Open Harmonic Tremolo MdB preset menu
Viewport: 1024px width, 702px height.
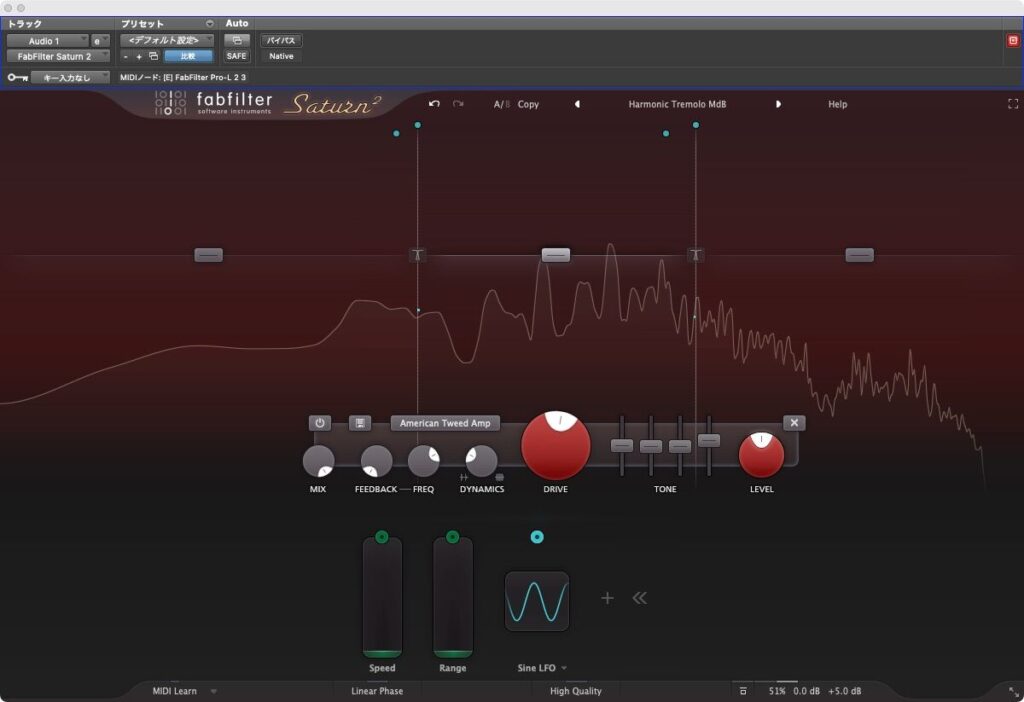click(677, 104)
